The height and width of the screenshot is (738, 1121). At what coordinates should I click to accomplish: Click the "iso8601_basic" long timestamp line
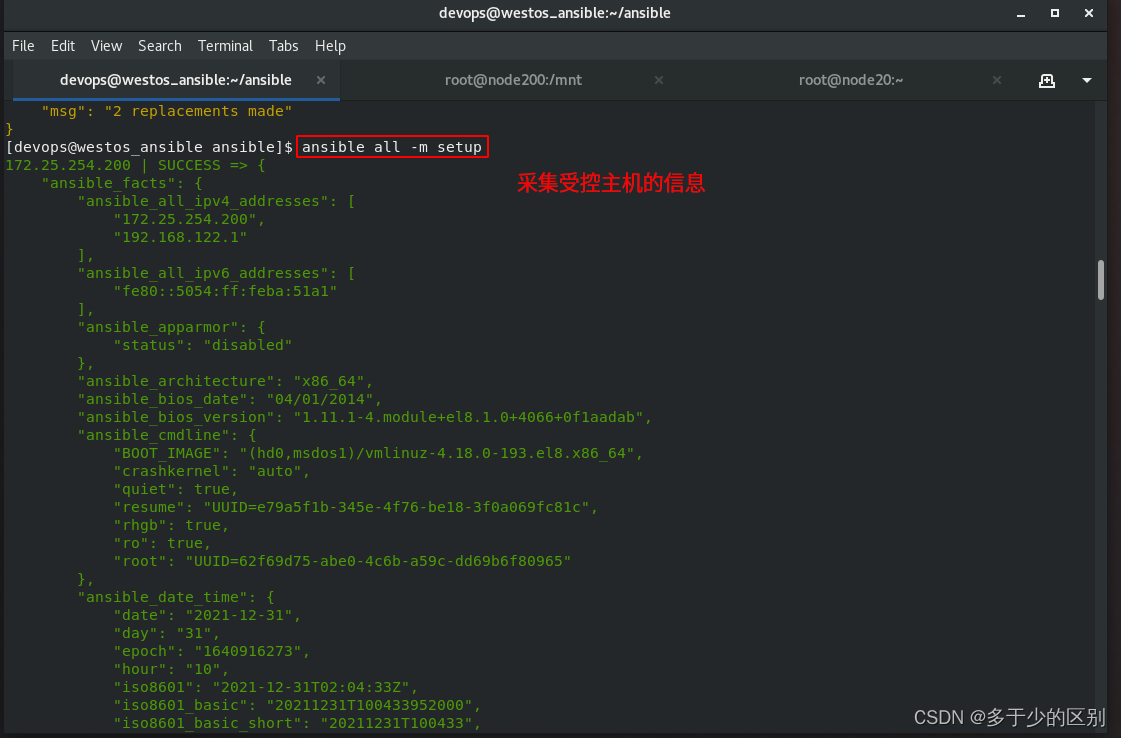click(x=297, y=705)
